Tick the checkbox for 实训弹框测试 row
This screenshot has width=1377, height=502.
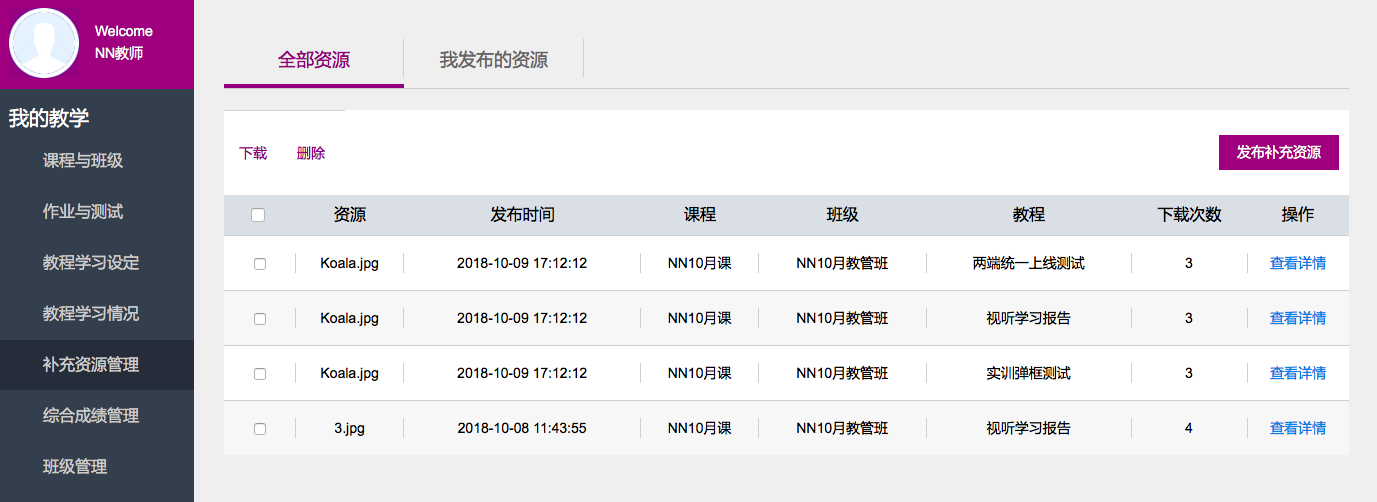(x=260, y=374)
